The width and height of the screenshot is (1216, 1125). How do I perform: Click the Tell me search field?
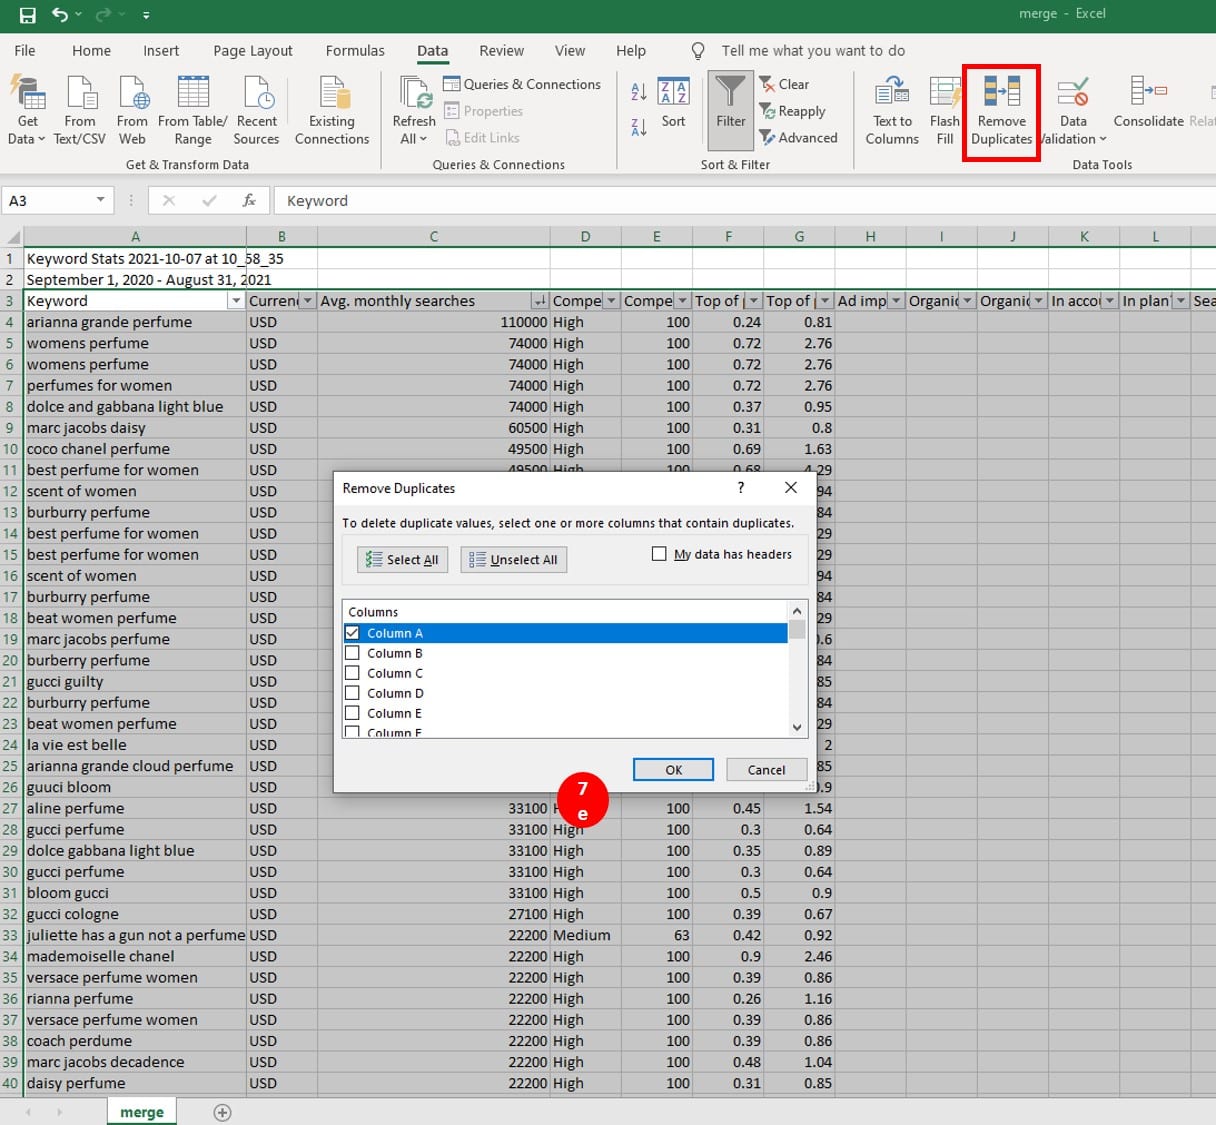tap(813, 50)
